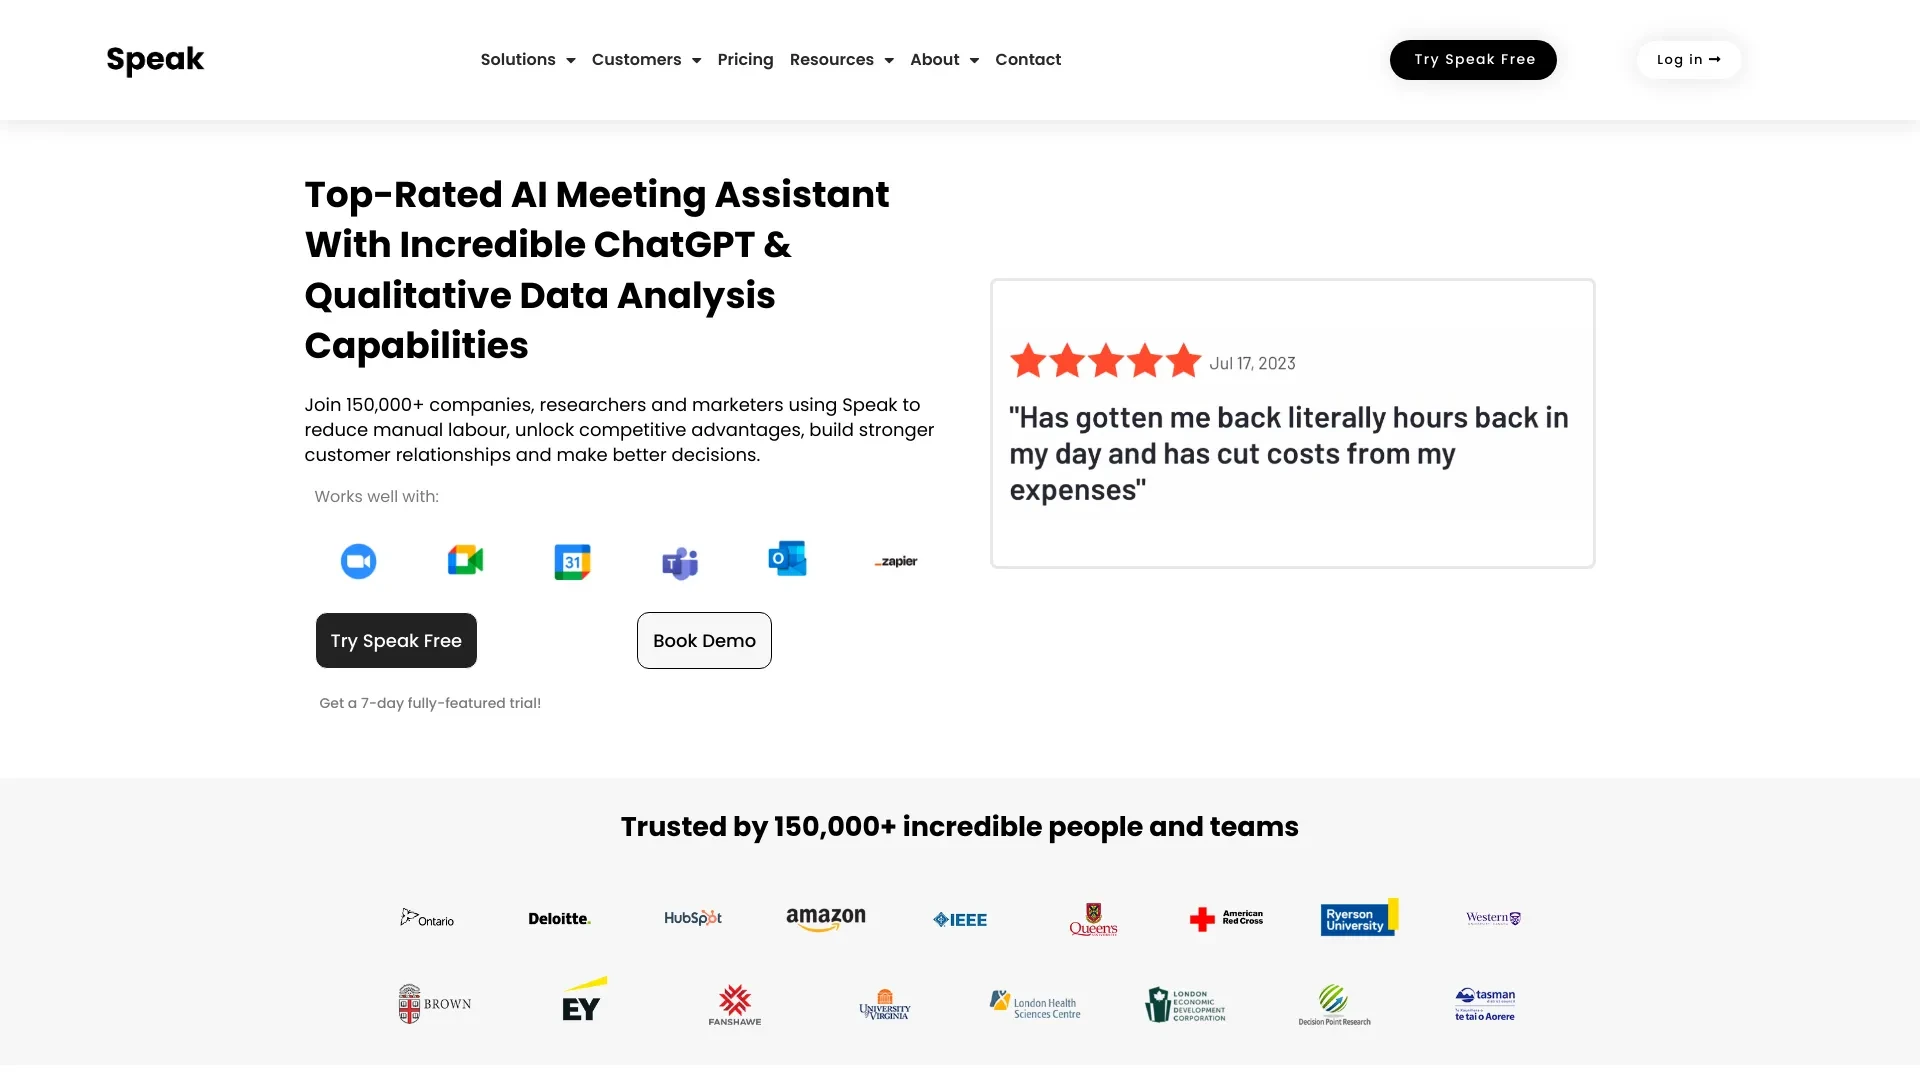1920x1080 pixels.
Task: Click the HubSpot trusted partner logo
Action: tap(692, 918)
